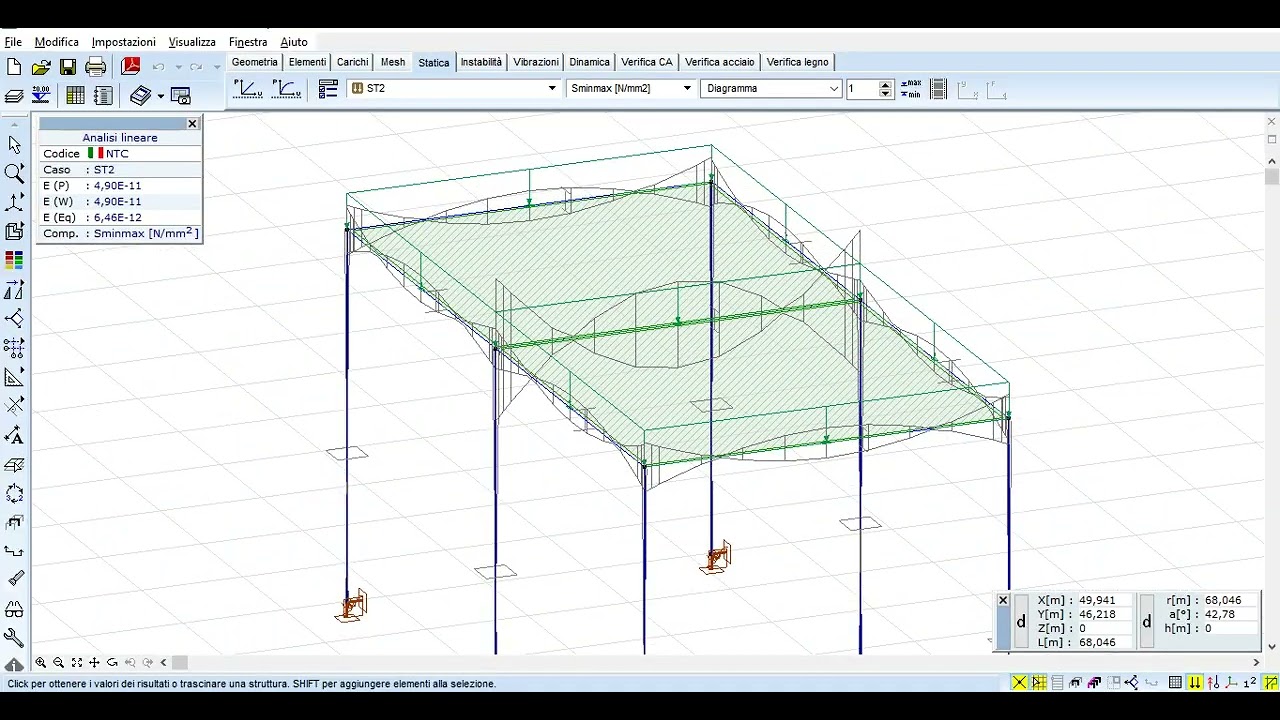Expand the undo history dropdown arrow
Viewport: 1280px width, 720px height.
click(178, 67)
